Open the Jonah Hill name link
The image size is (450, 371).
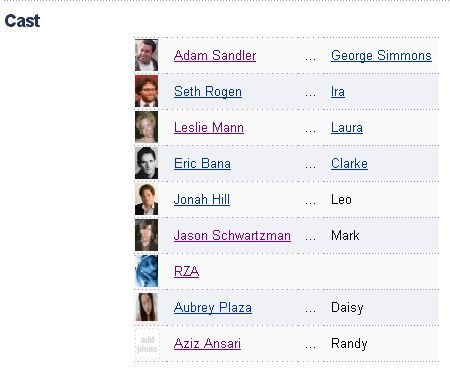202,199
